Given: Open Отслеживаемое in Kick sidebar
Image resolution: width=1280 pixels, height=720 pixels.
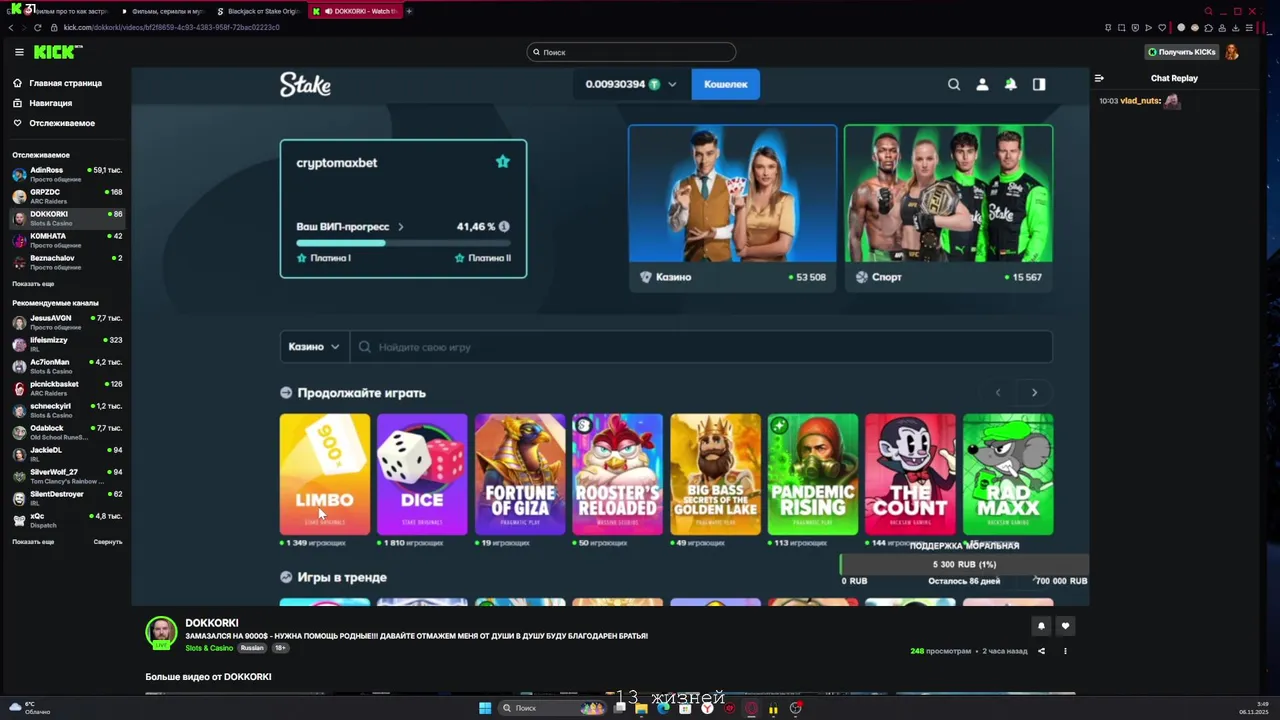Looking at the screenshot, I should pyautogui.click(x=54, y=123).
